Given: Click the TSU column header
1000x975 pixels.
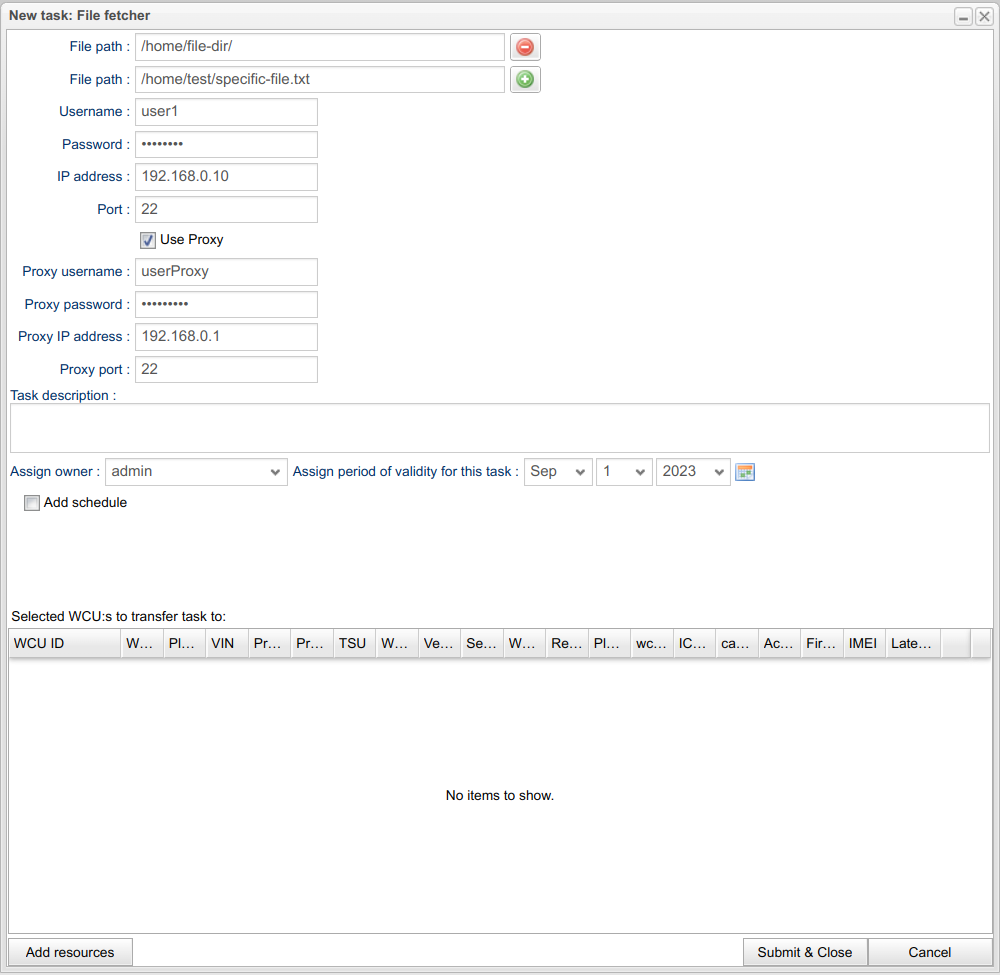Looking at the screenshot, I should coord(353,643).
